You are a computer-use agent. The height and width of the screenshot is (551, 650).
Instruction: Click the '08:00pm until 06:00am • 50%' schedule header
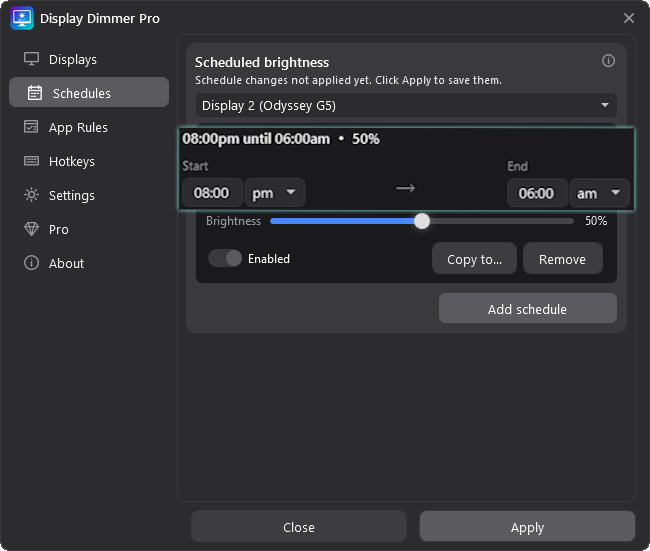281,139
